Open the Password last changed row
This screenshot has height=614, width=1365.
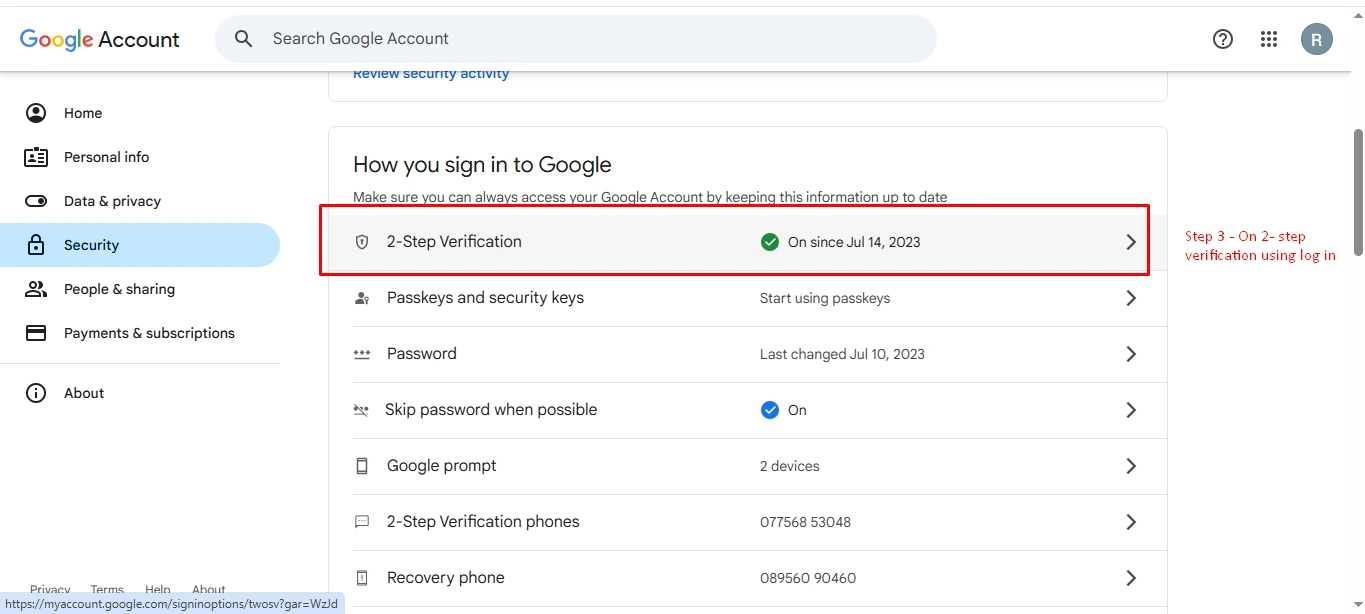tap(842, 354)
